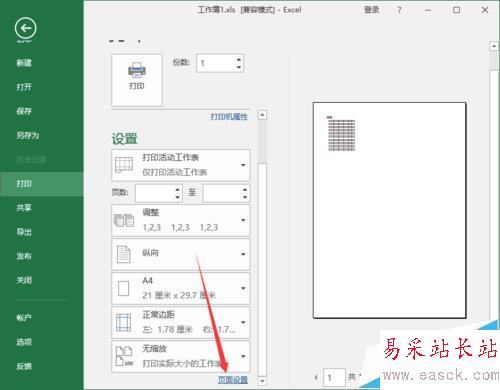
Task: Click the 打印机属性 link
Action: coord(229,117)
